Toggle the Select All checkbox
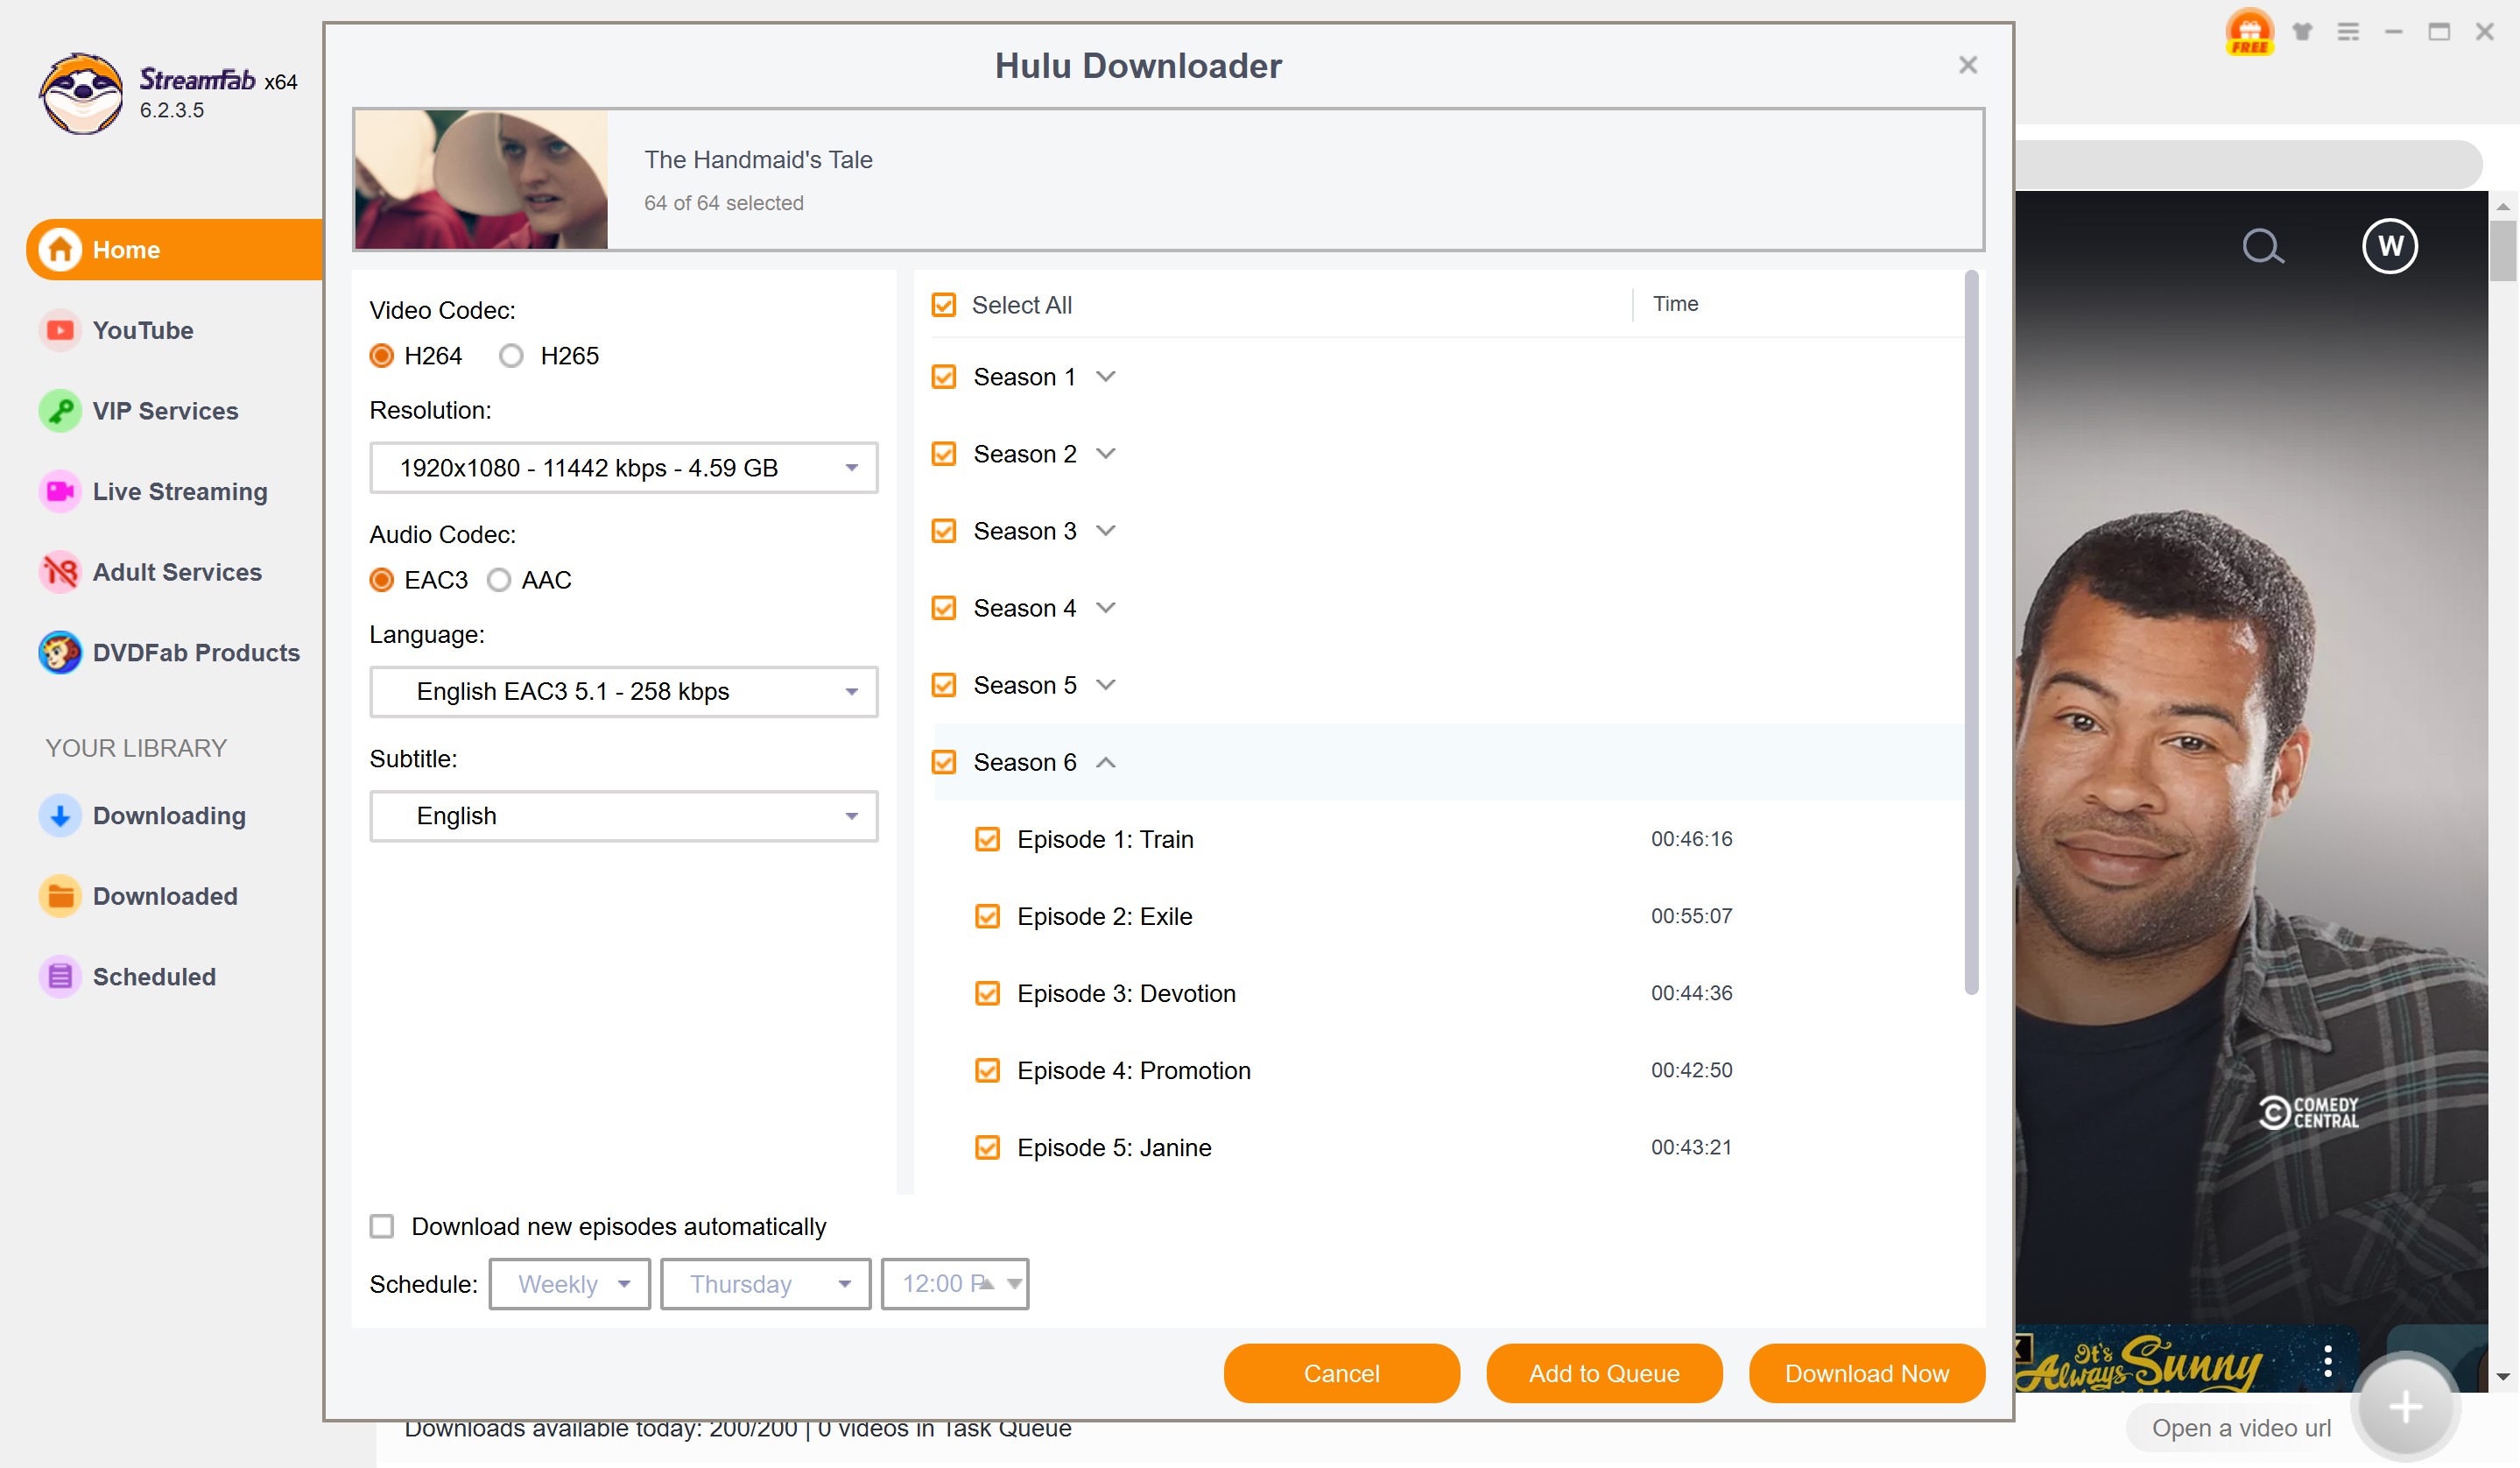The height and width of the screenshot is (1468, 2520). coord(943,305)
